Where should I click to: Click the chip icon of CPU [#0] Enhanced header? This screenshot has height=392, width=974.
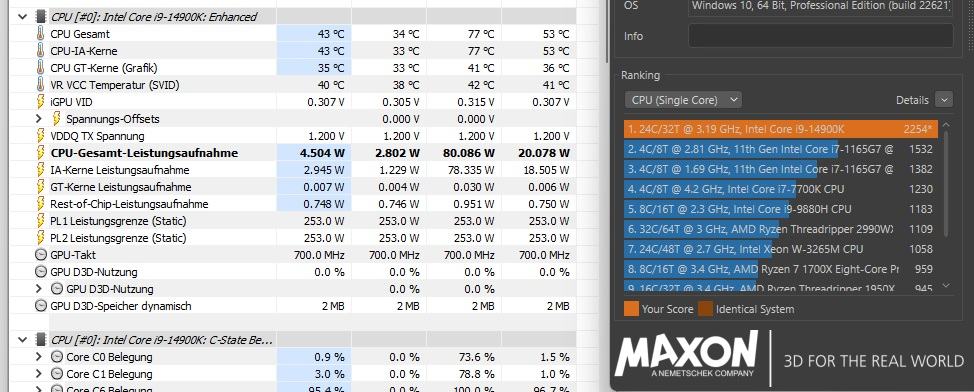(x=41, y=17)
